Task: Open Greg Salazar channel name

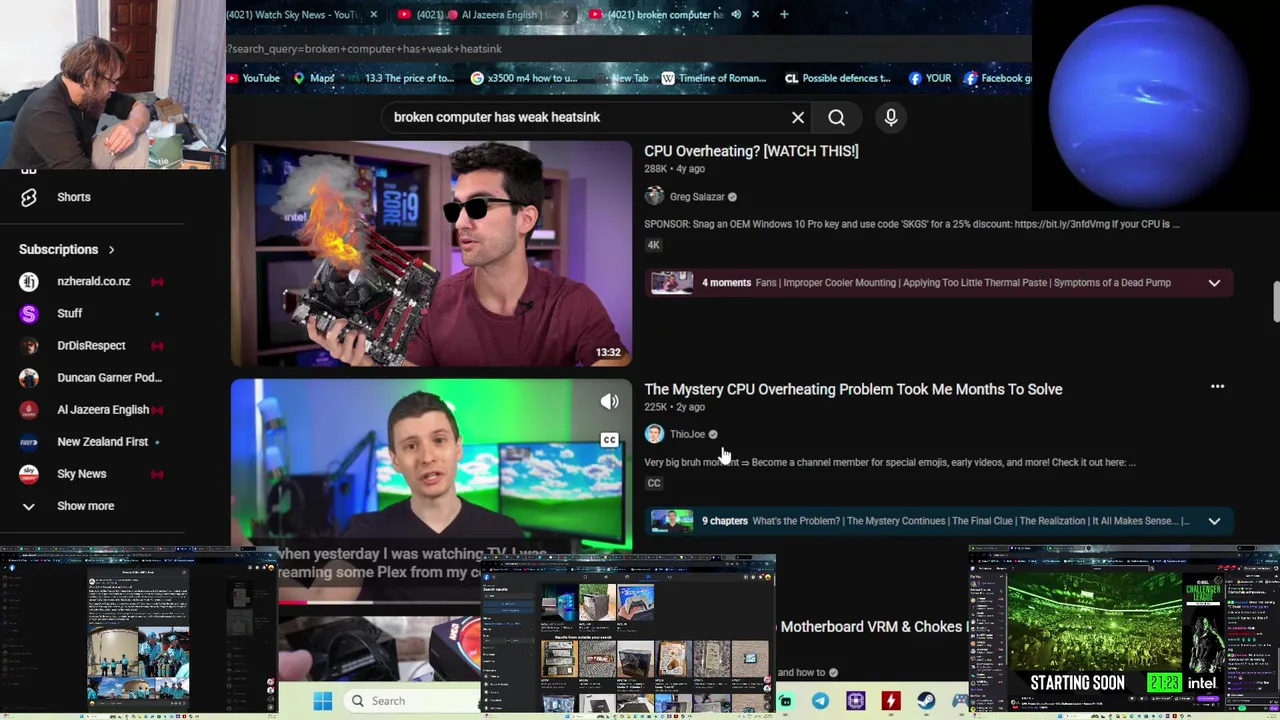Action: pyautogui.click(x=697, y=197)
